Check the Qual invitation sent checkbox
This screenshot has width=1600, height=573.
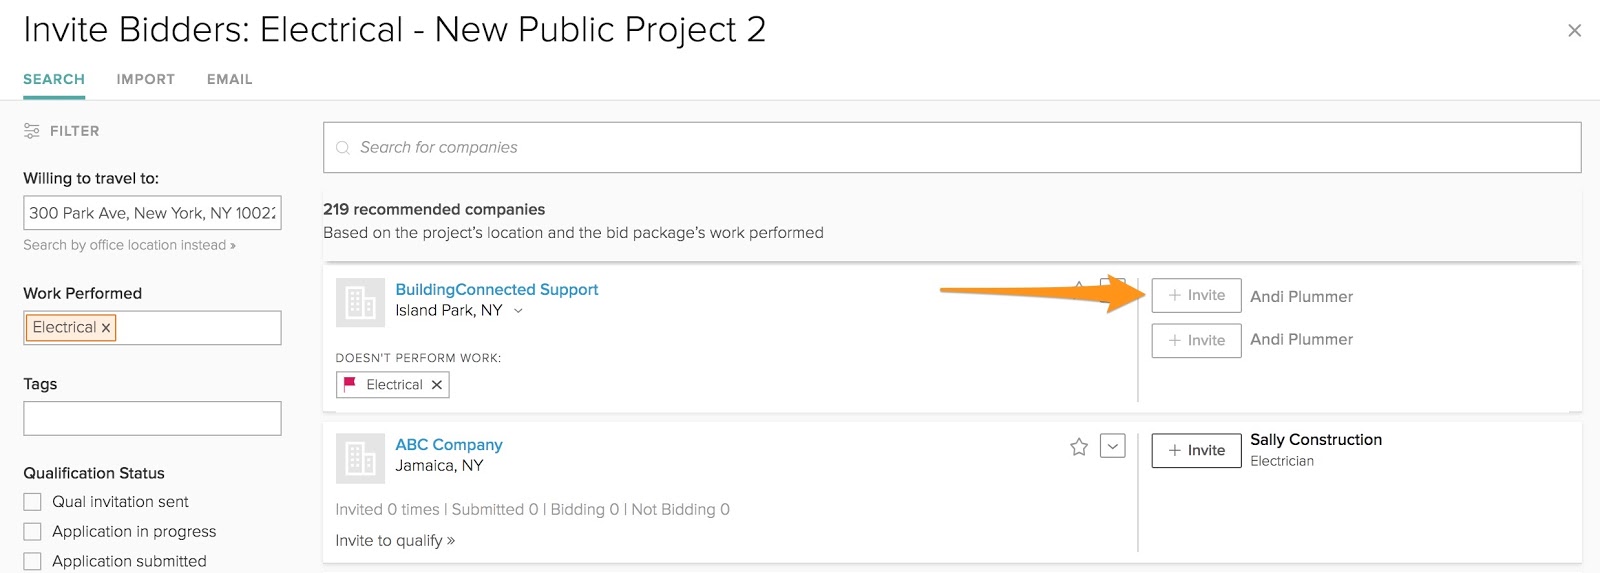33,502
